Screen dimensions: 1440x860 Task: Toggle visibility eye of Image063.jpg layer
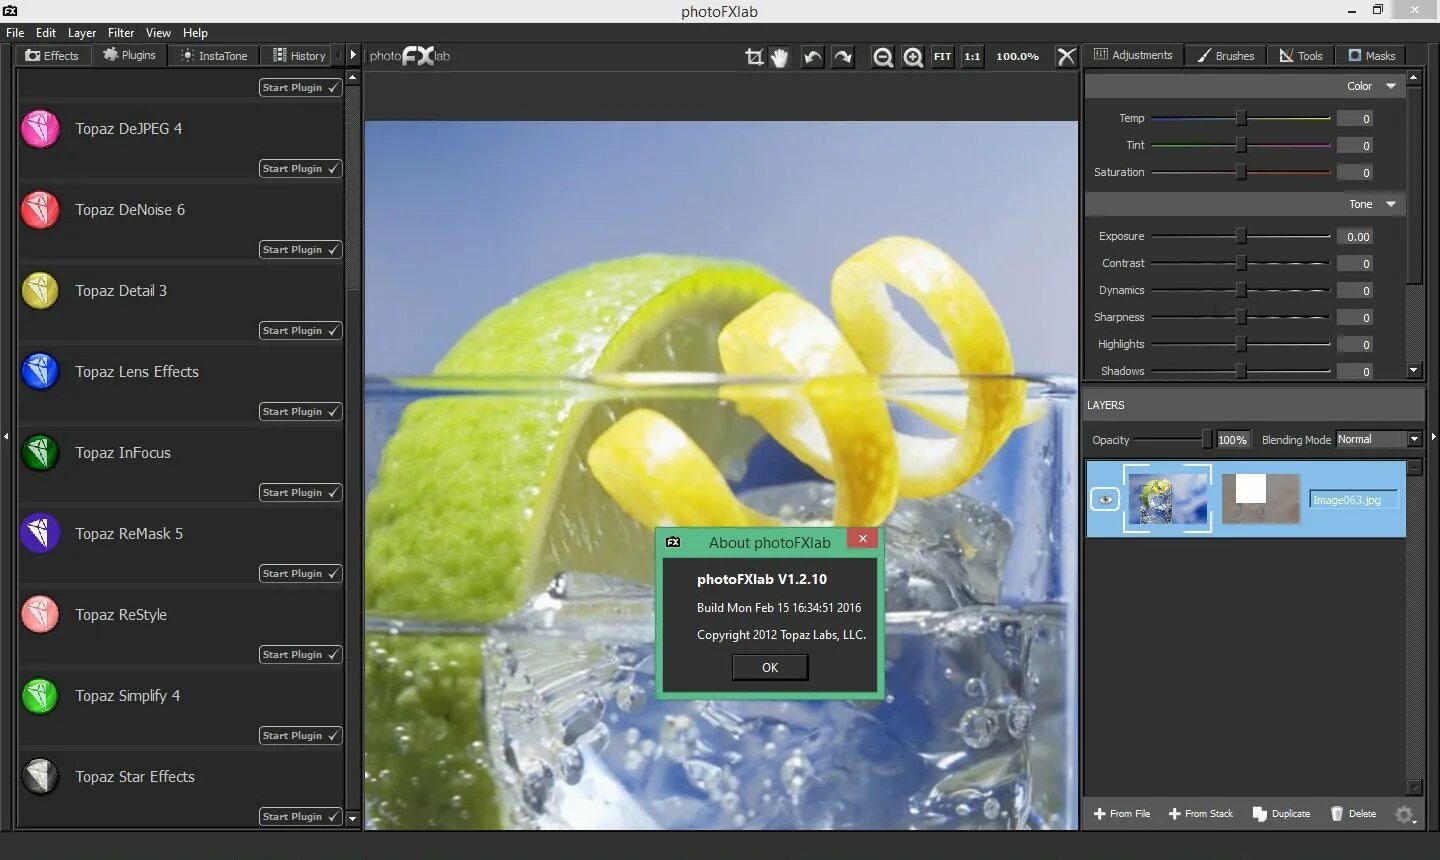coord(1105,499)
